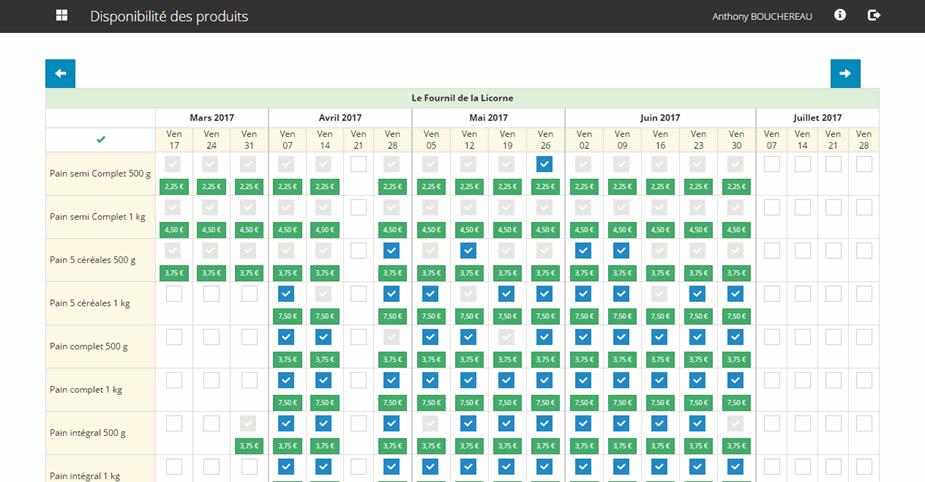Viewport: 925px width, 482px height.
Task: Select the Avril 2017 month header
Action: pyautogui.click(x=340, y=117)
